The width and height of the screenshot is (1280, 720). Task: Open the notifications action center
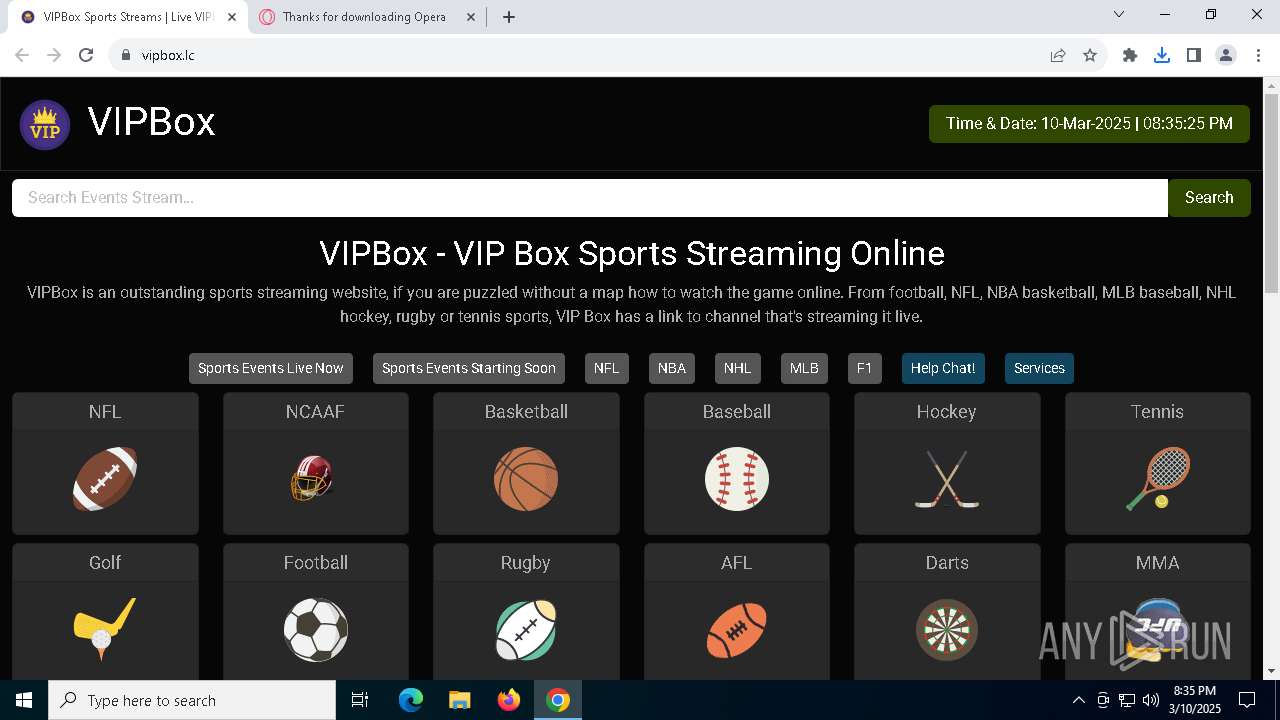tap(1248, 700)
